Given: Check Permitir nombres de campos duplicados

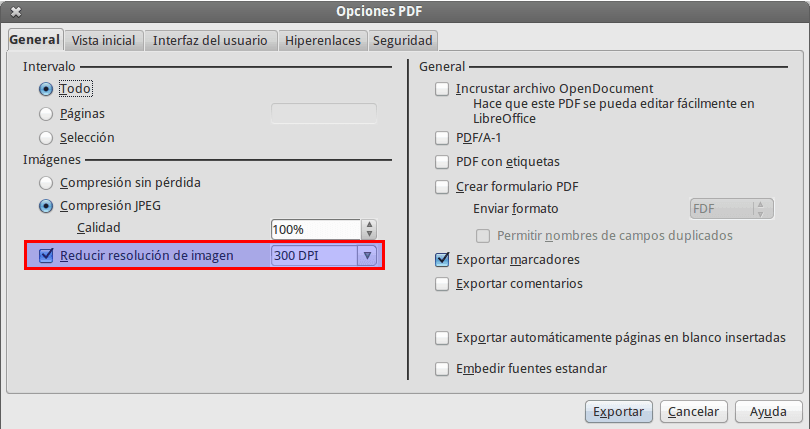Looking at the screenshot, I should (483, 236).
